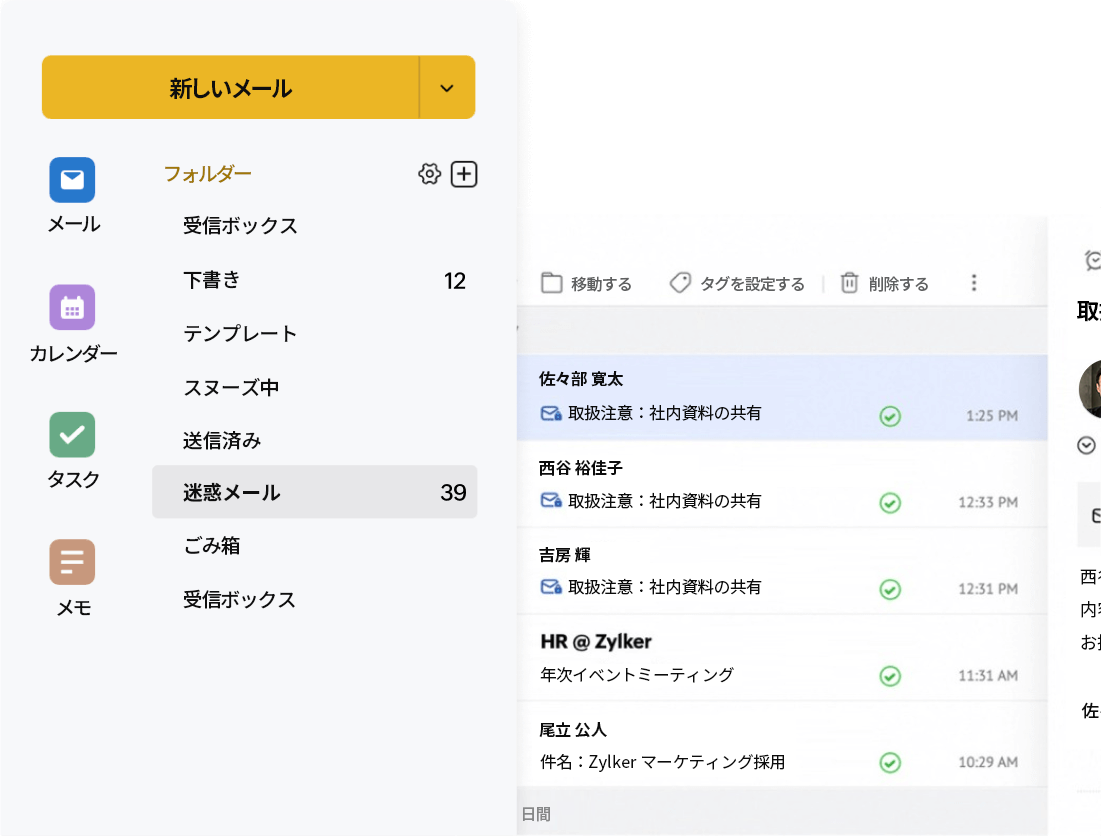Select the 迷惑メール folder
Image resolution: width=1101 pixels, height=836 pixels.
(x=315, y=492)
